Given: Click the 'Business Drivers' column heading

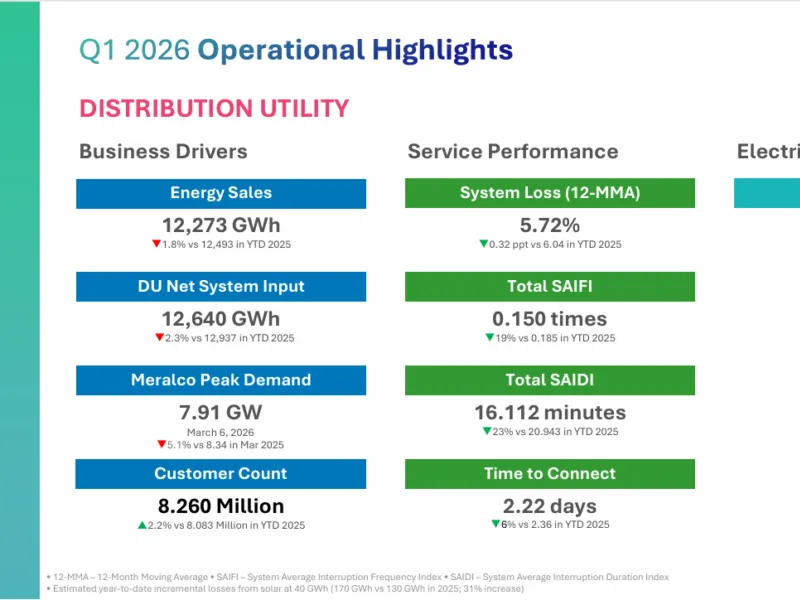Looking at the screenshot, I should point(163,152).
